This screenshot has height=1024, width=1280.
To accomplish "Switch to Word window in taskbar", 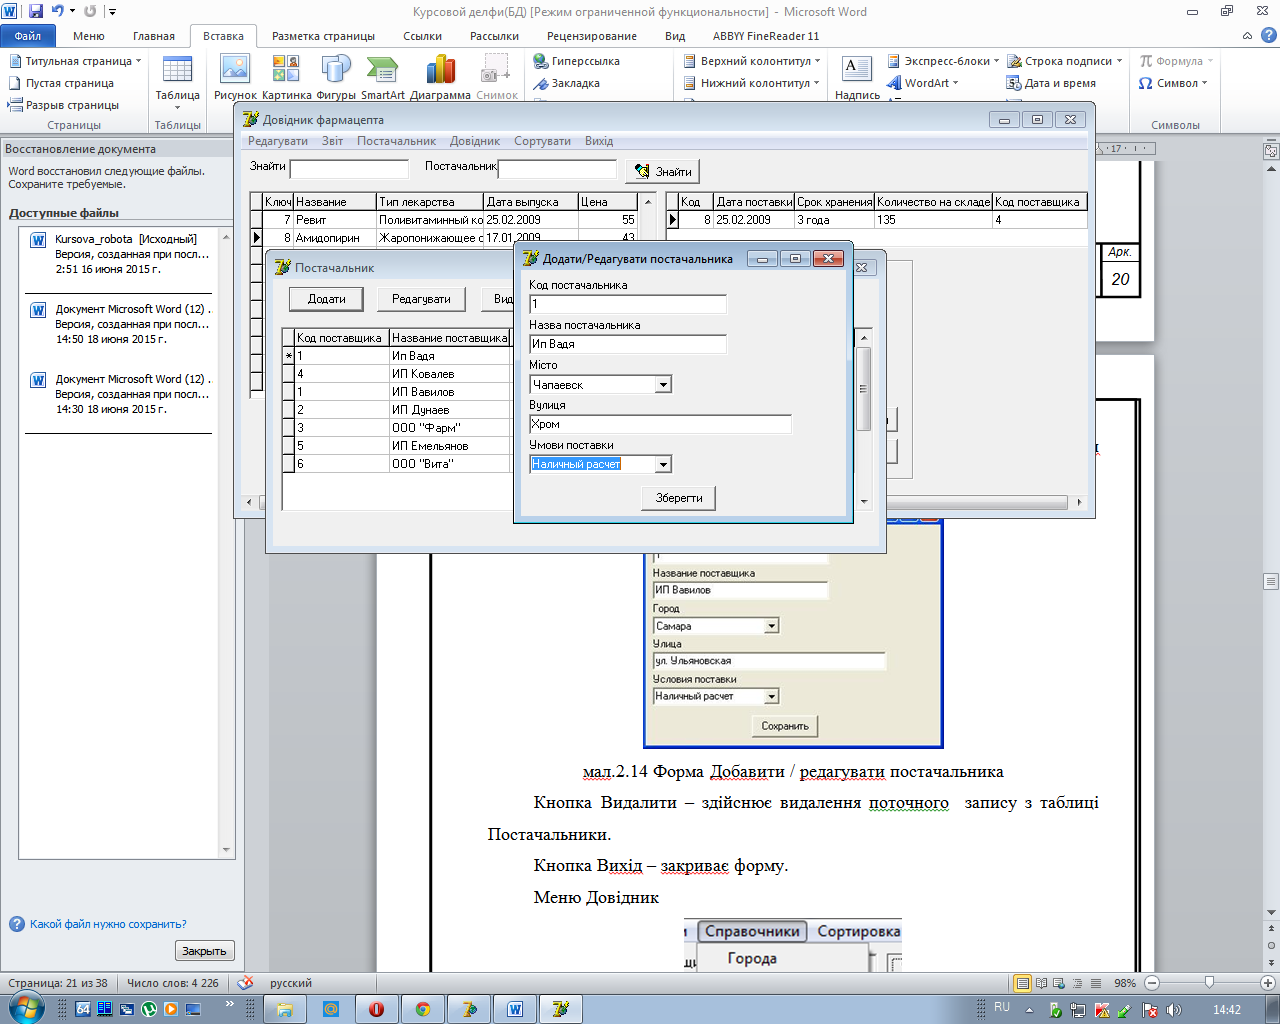I will point(515,1009).
